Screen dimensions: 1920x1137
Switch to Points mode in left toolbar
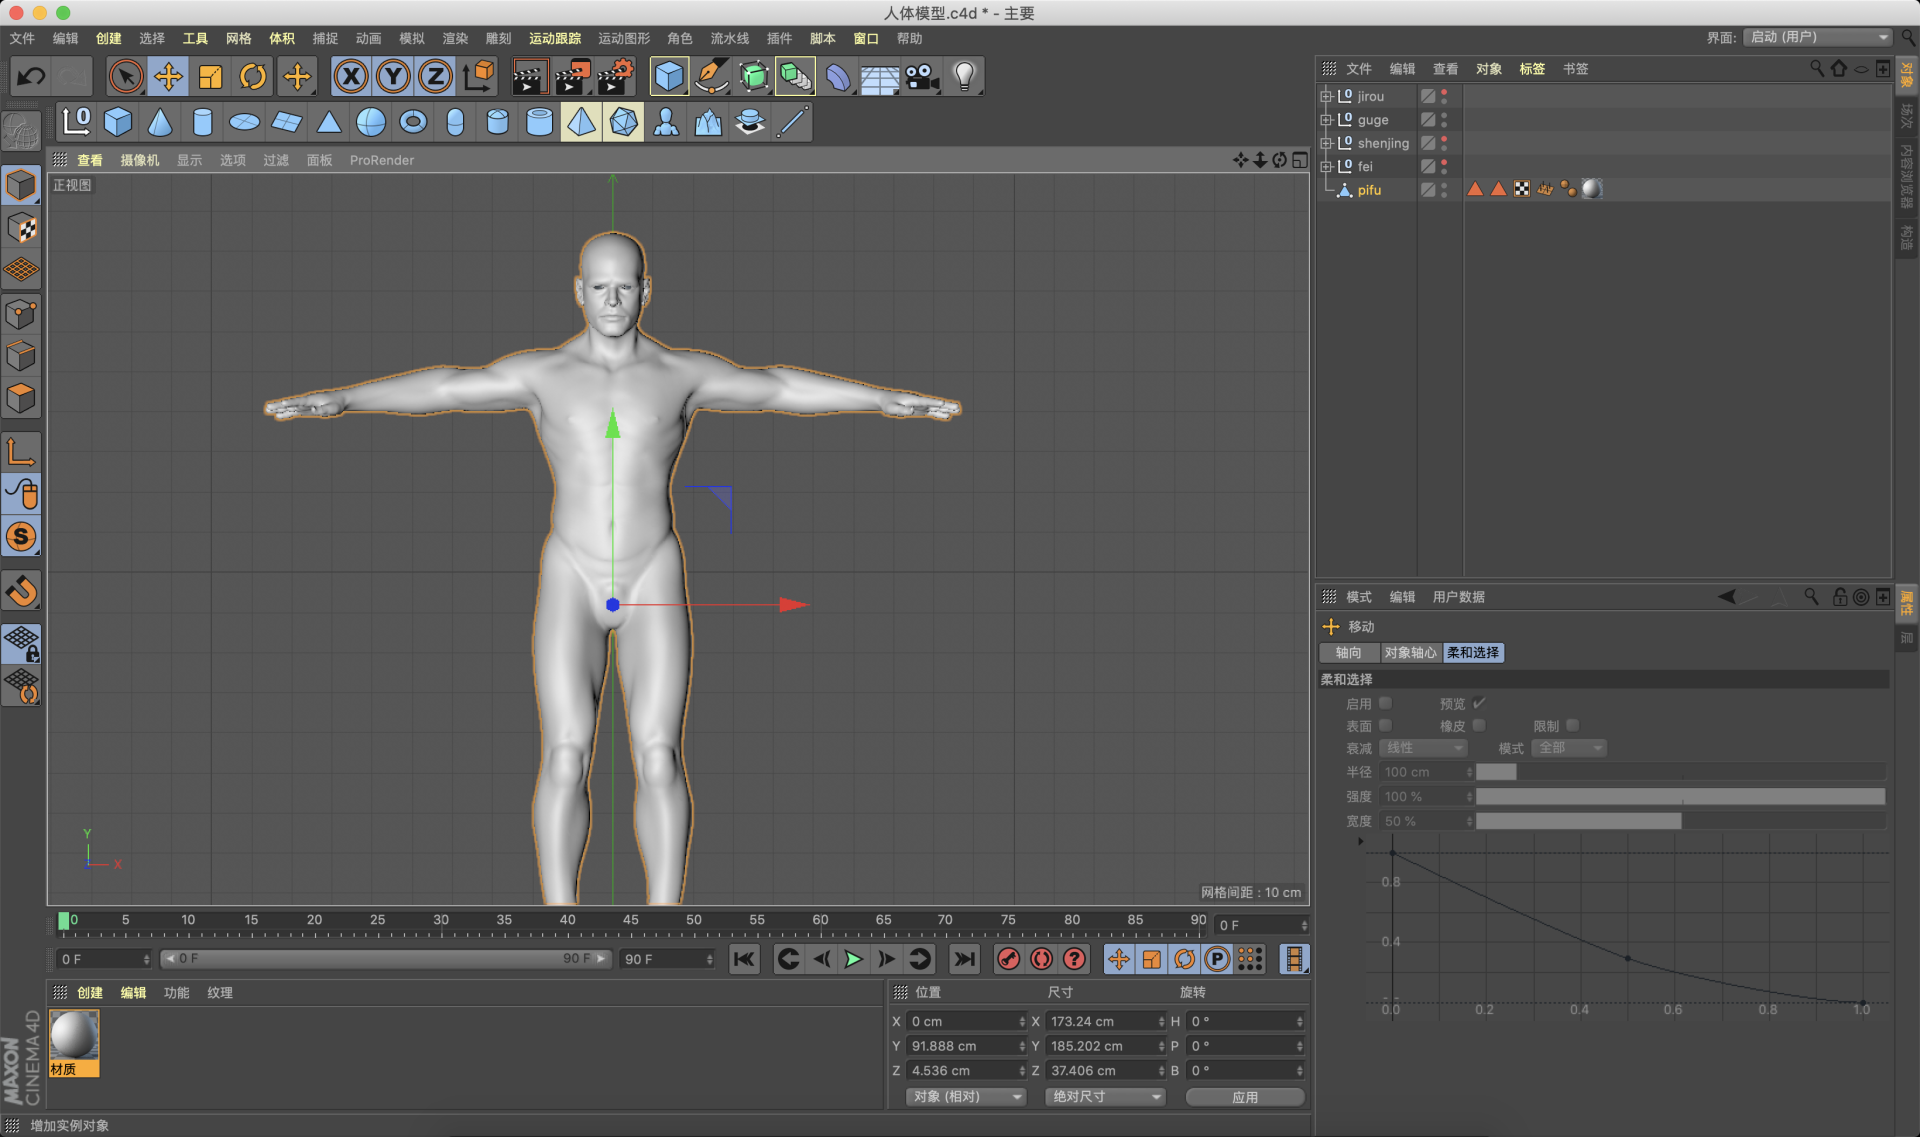21,314
